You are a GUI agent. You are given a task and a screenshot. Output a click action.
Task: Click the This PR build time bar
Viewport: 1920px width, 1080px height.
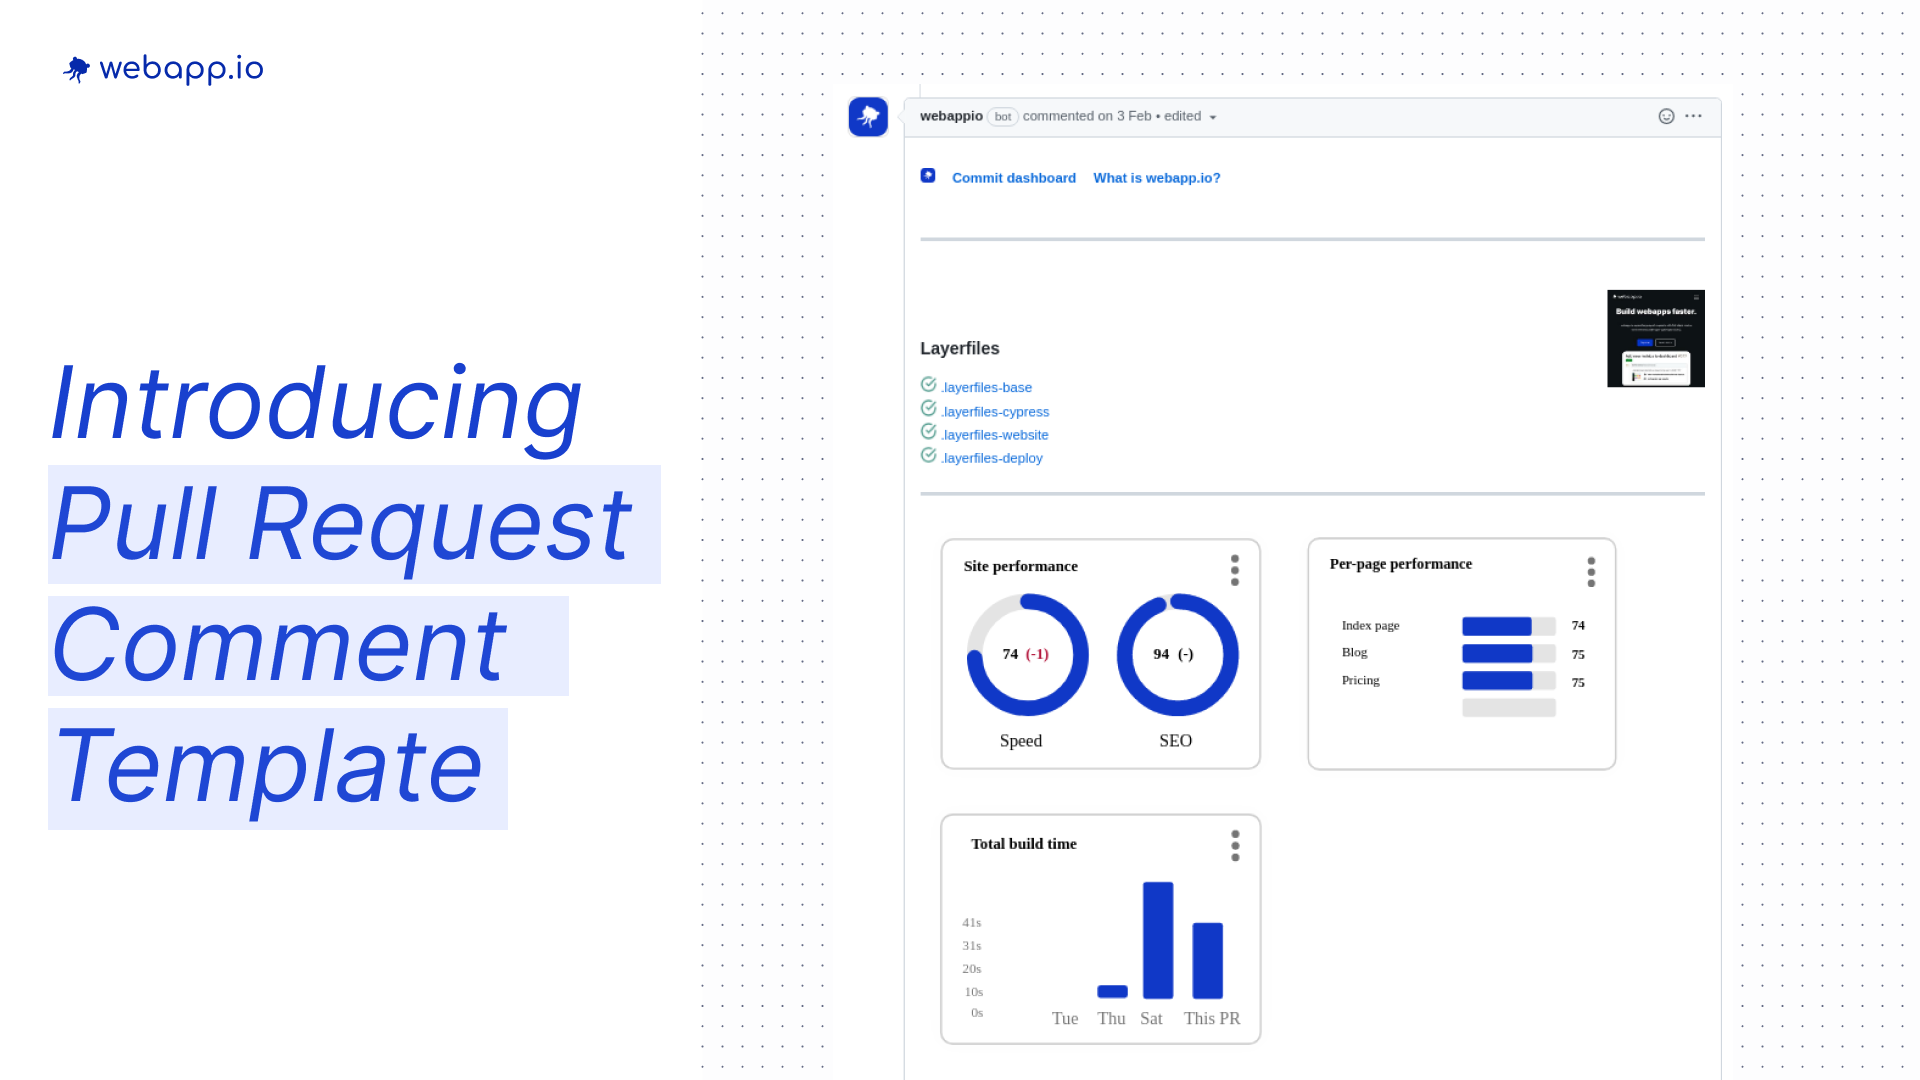coord(1208,961)
